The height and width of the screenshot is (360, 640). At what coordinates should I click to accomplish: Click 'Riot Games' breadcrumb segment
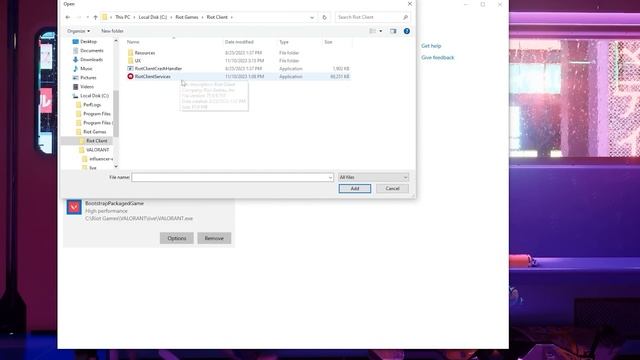(187, 17)
